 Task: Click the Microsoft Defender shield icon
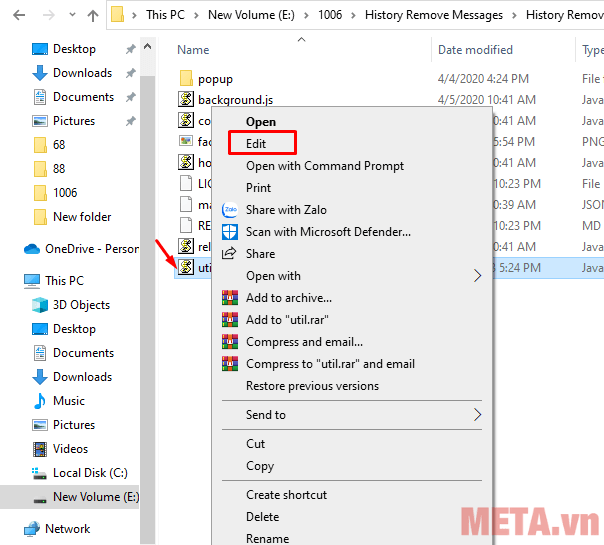pyautogui.click(x=230, y=232)
